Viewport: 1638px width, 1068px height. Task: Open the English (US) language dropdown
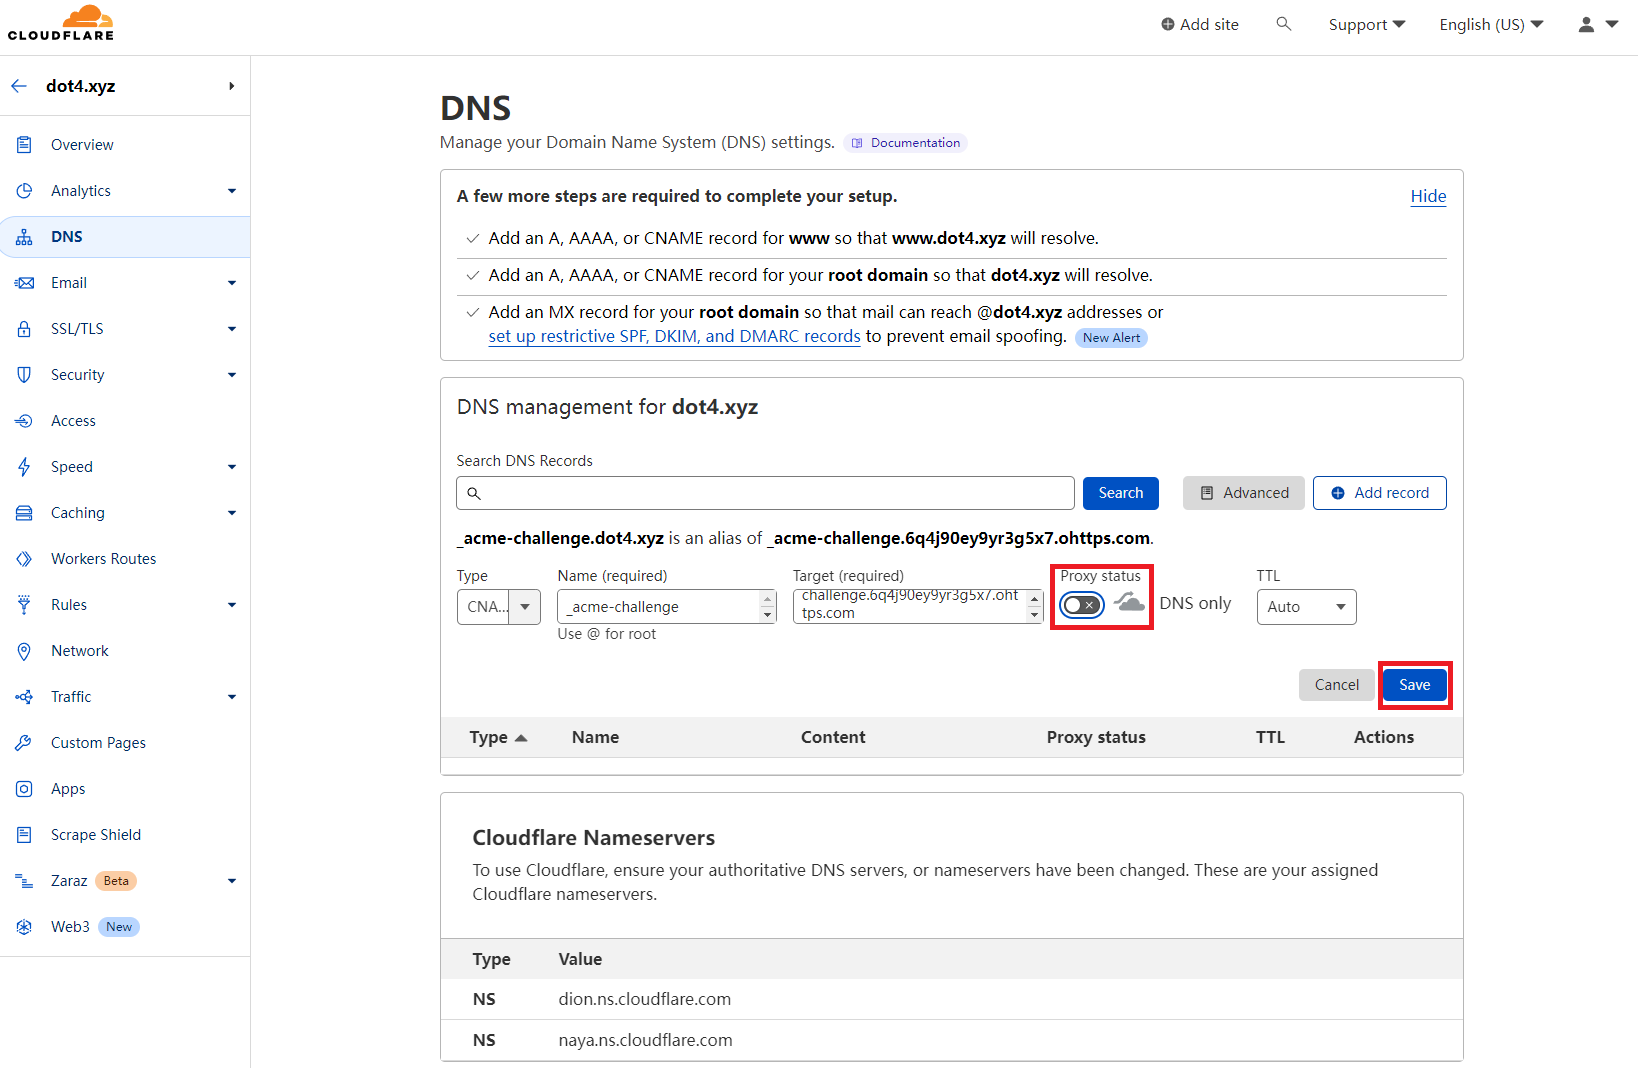(1491, 25)
